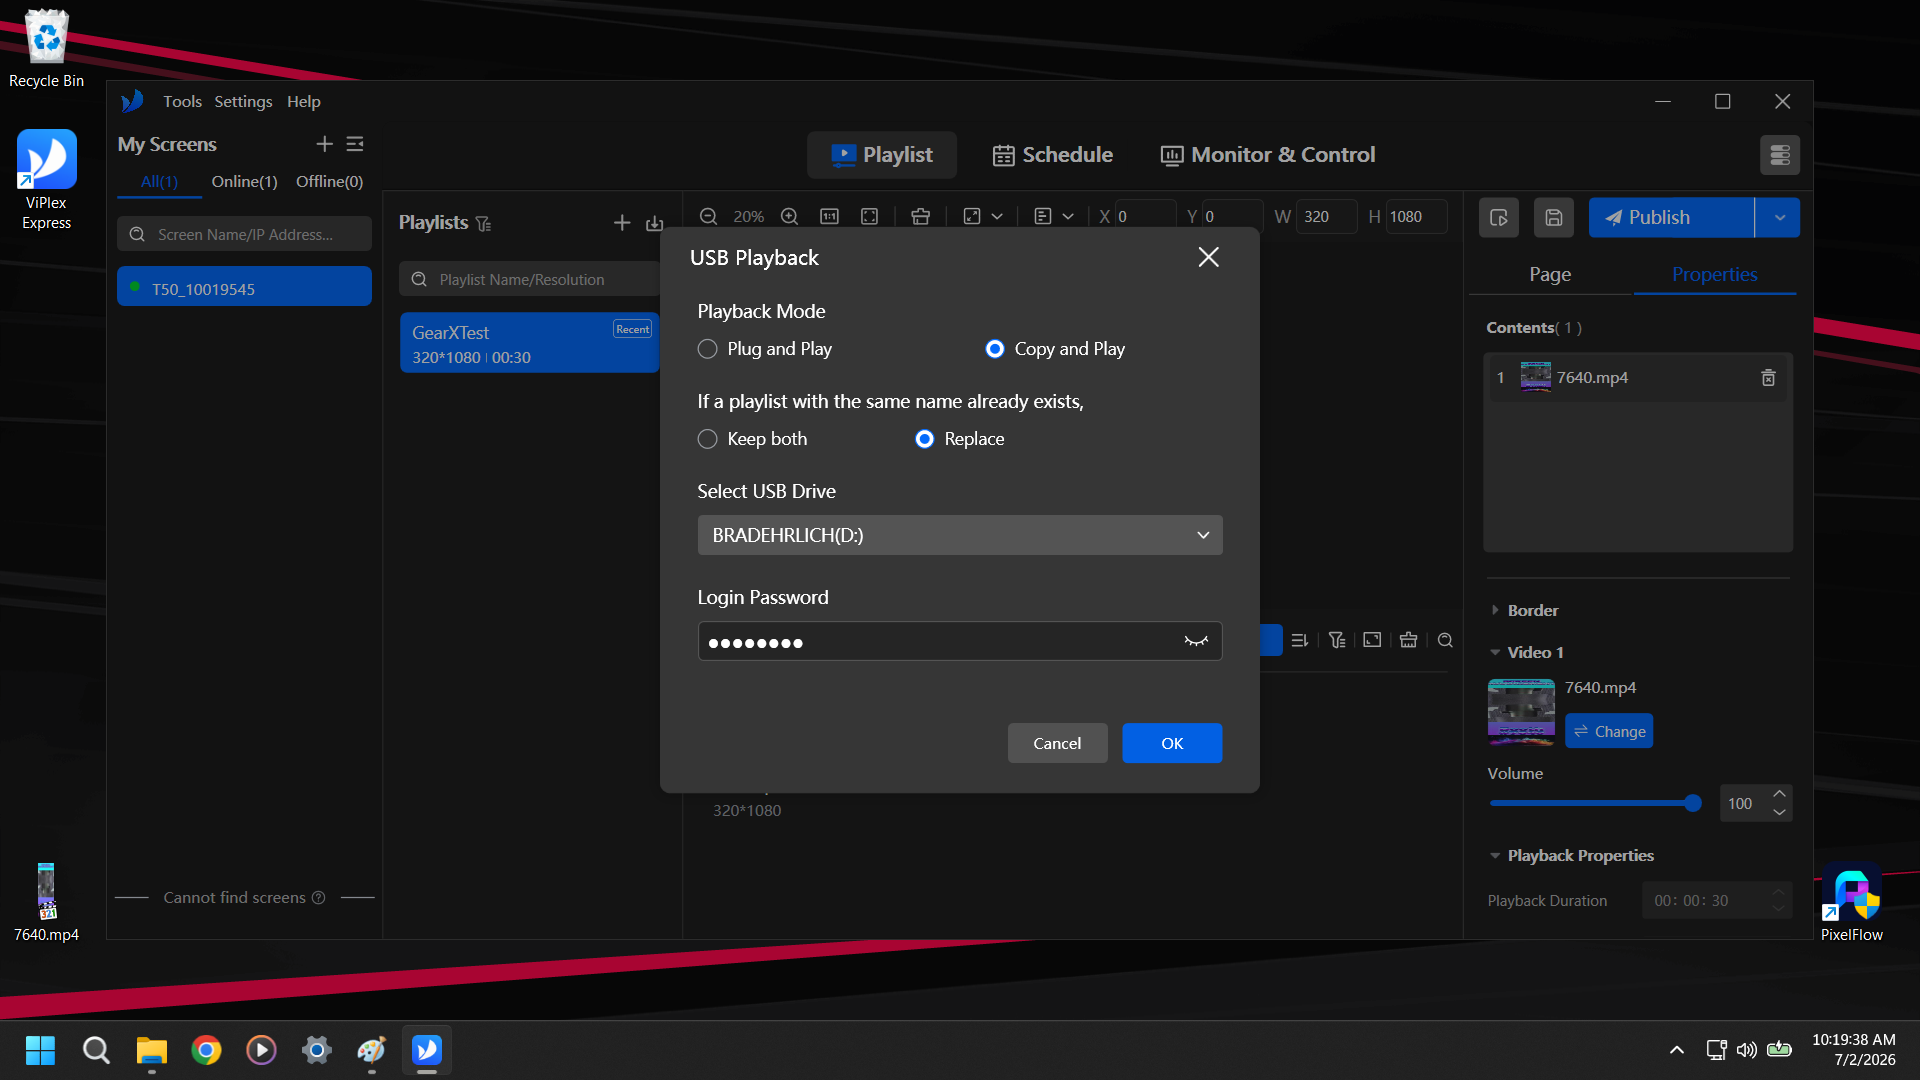
Task: Open Chrome from the taskbar
Action: (x=206, y=1050)
